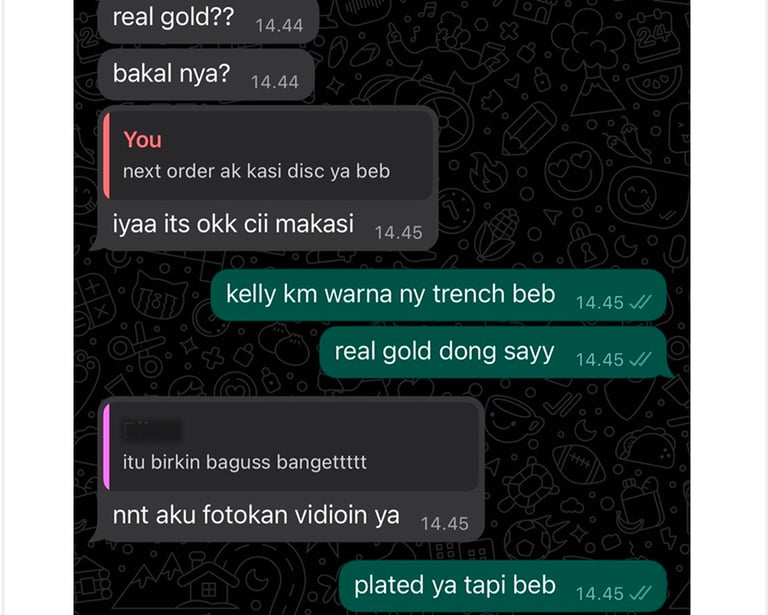Tap 14.44 timestamp beside 'bakal nya?'
Screen dimensions: 768x615
pos(275,82)
